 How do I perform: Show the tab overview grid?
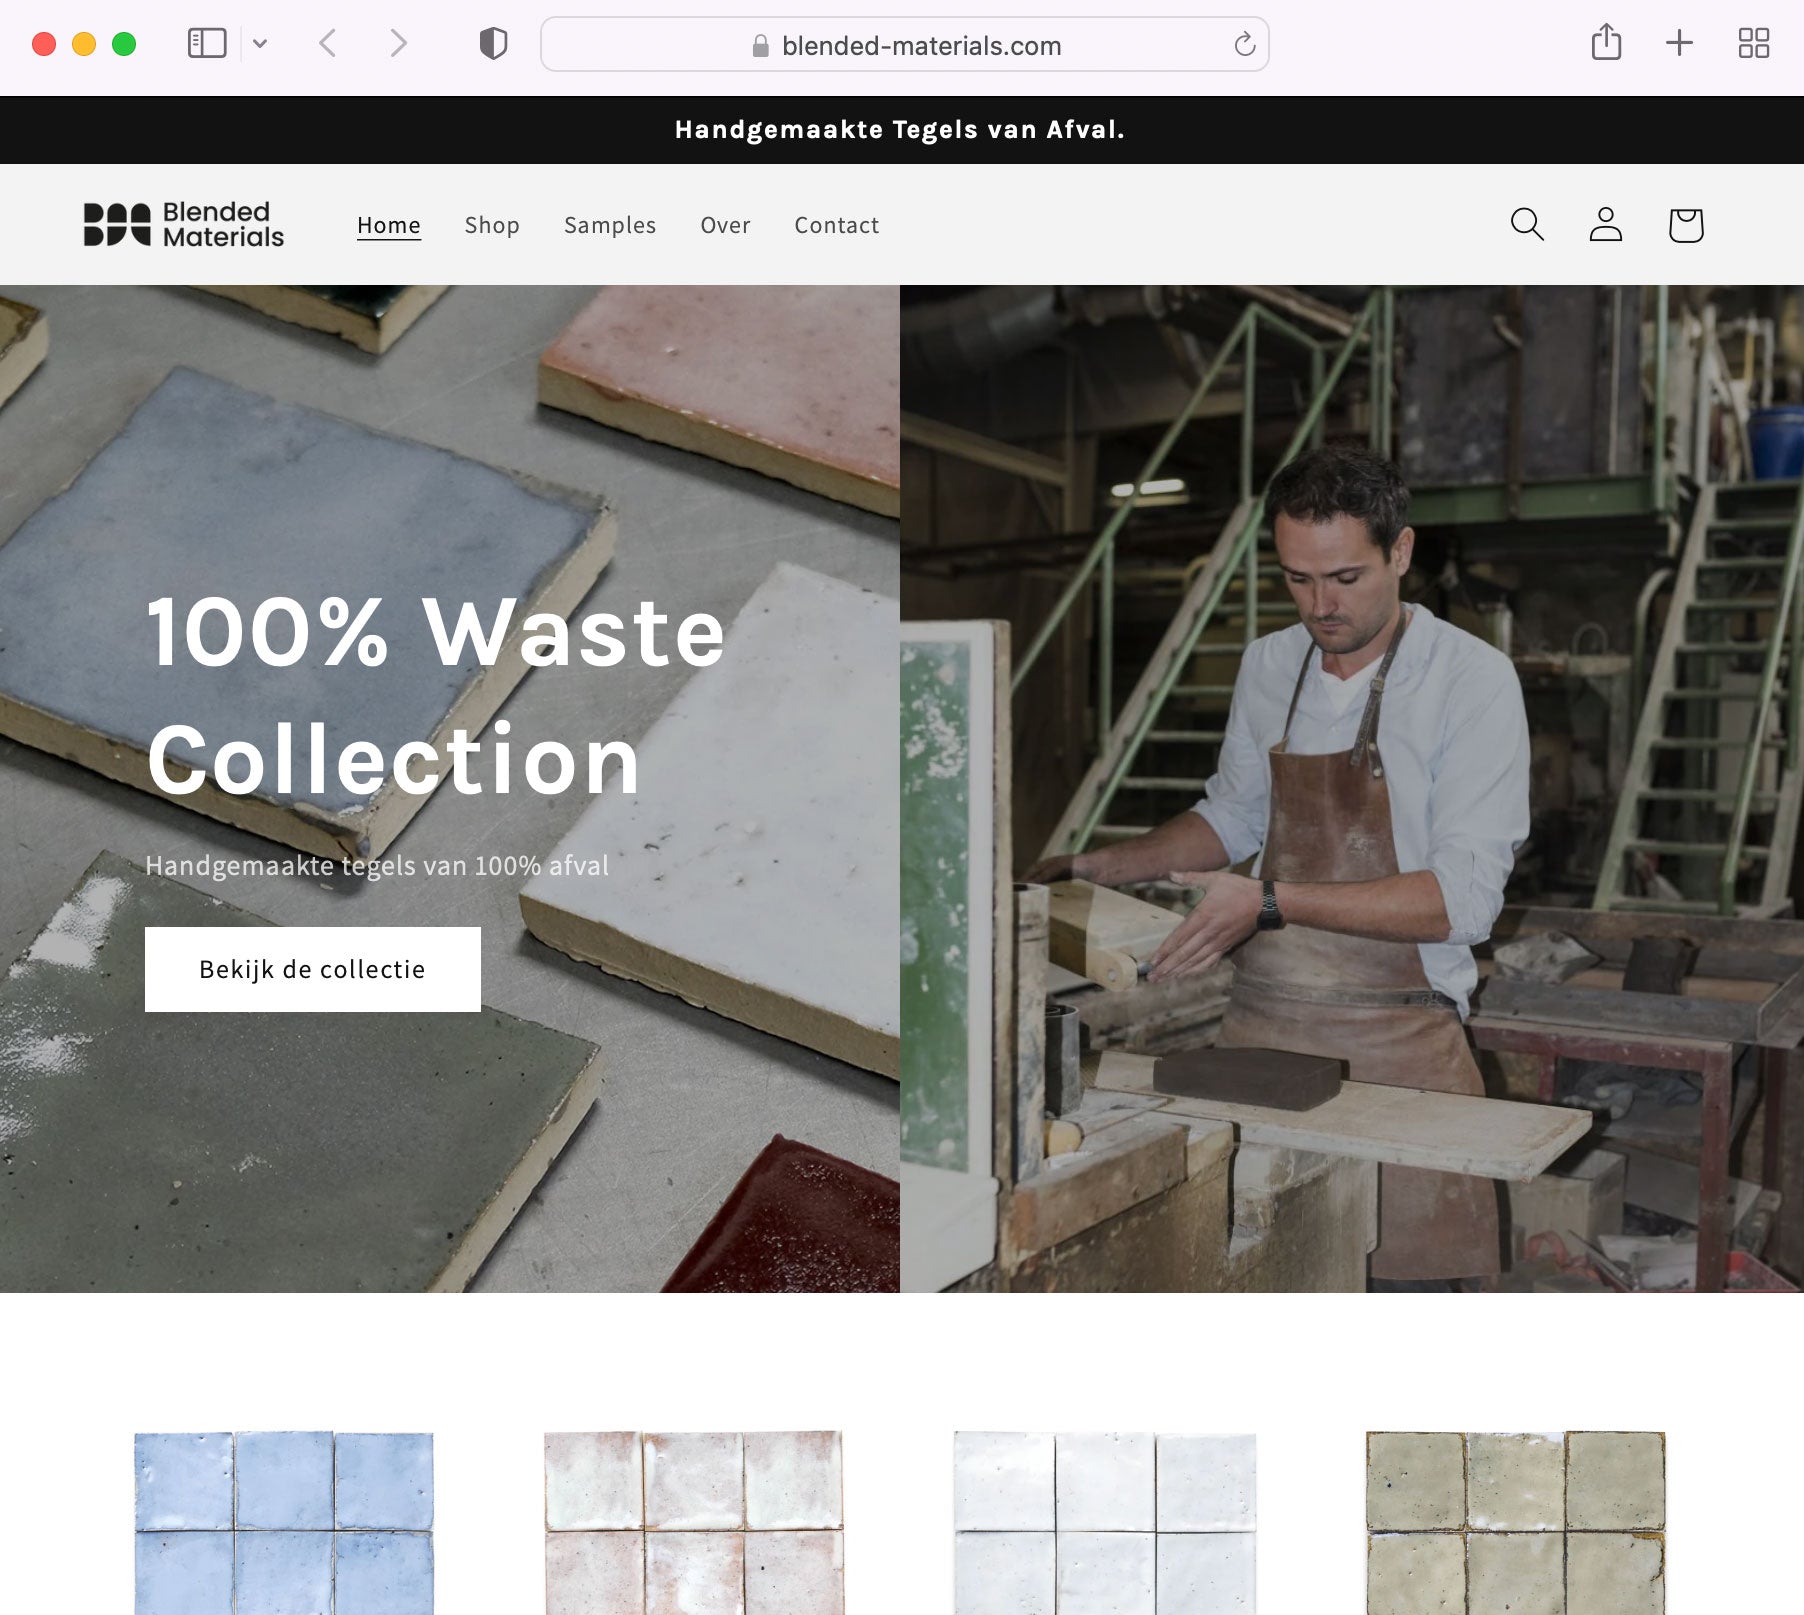1753,43
